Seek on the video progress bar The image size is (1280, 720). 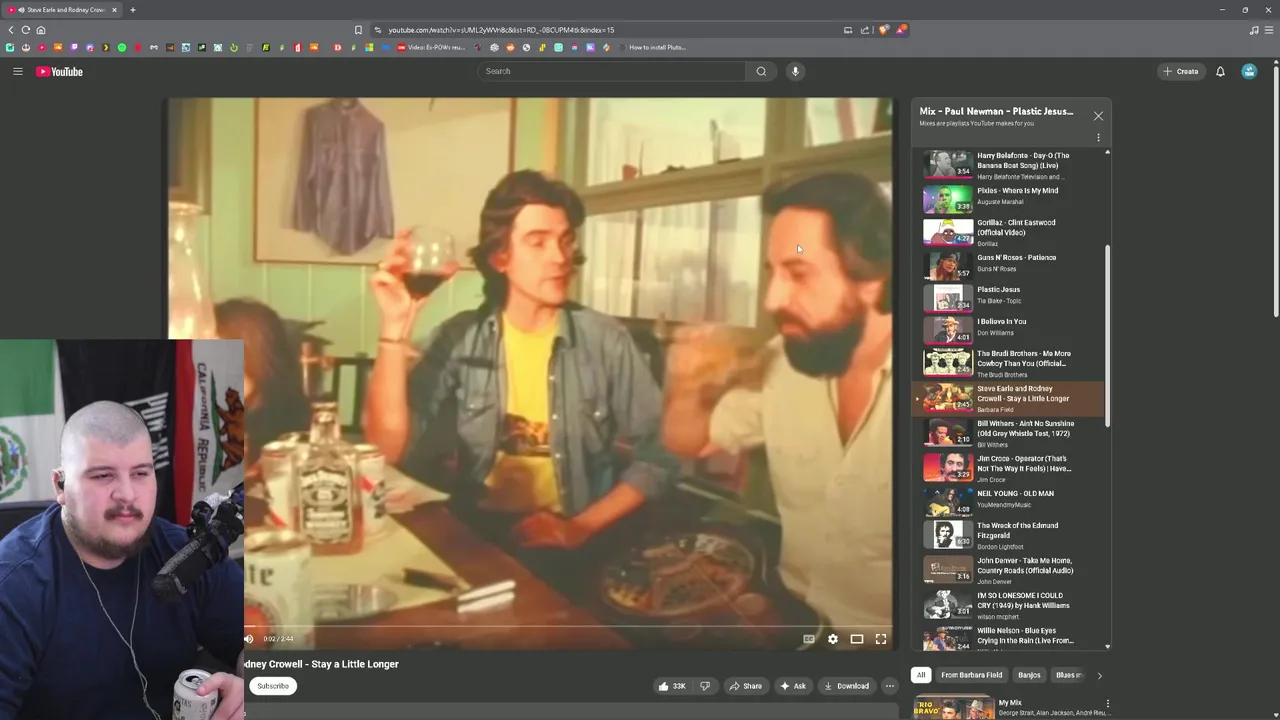(568, 626)
